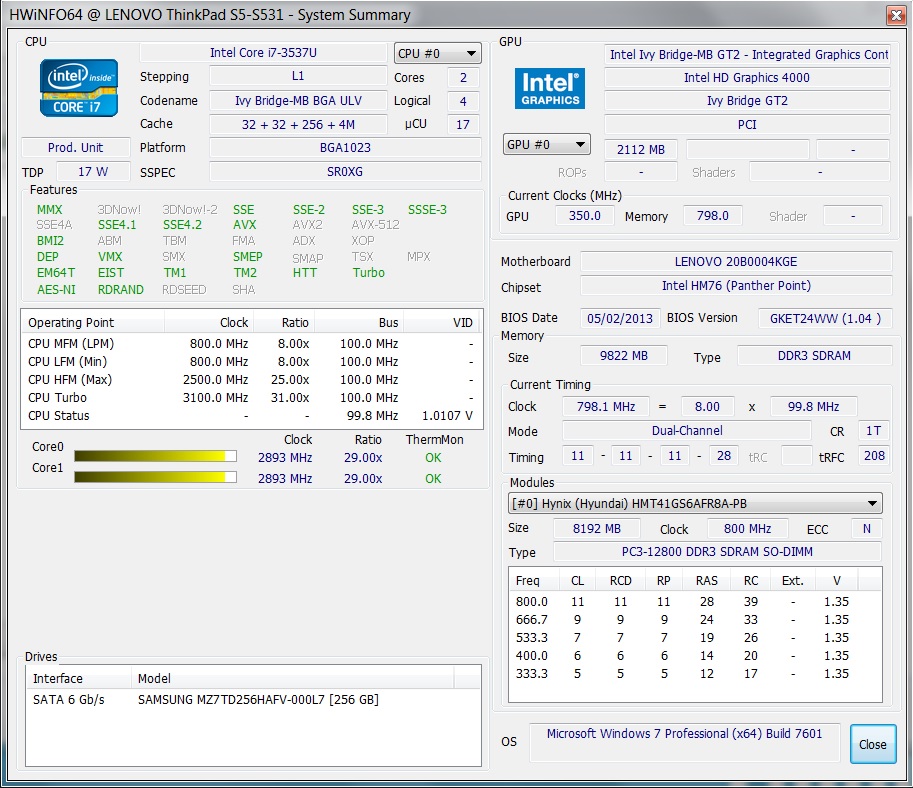Click Core1 ThermMon OK status
913x788 pixels.
coord(433,479)
